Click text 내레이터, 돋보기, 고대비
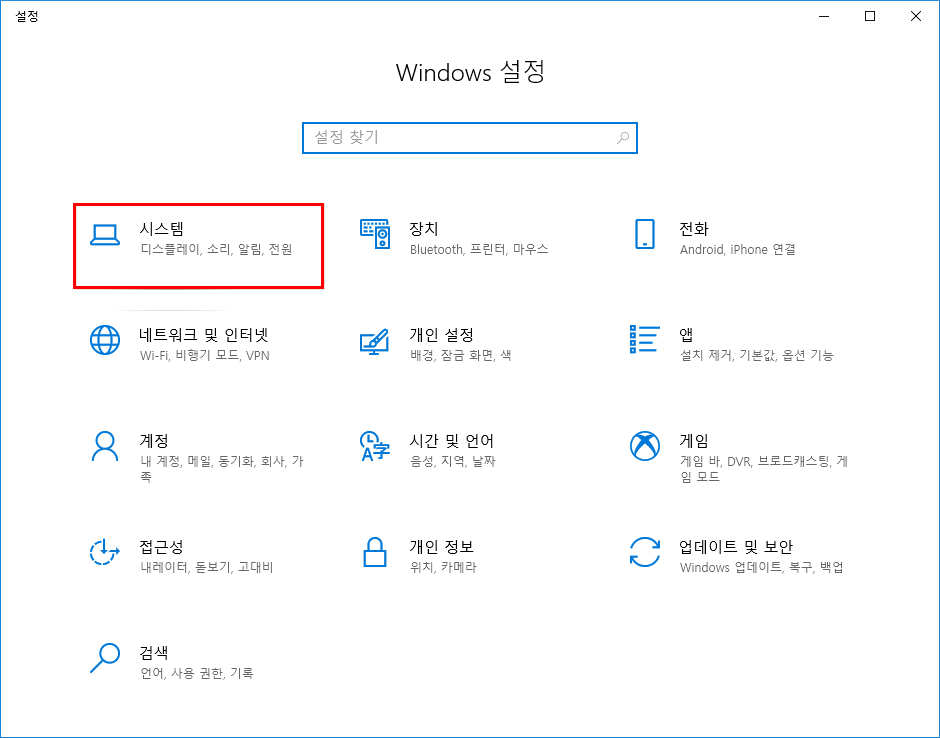 click(207, 567)
